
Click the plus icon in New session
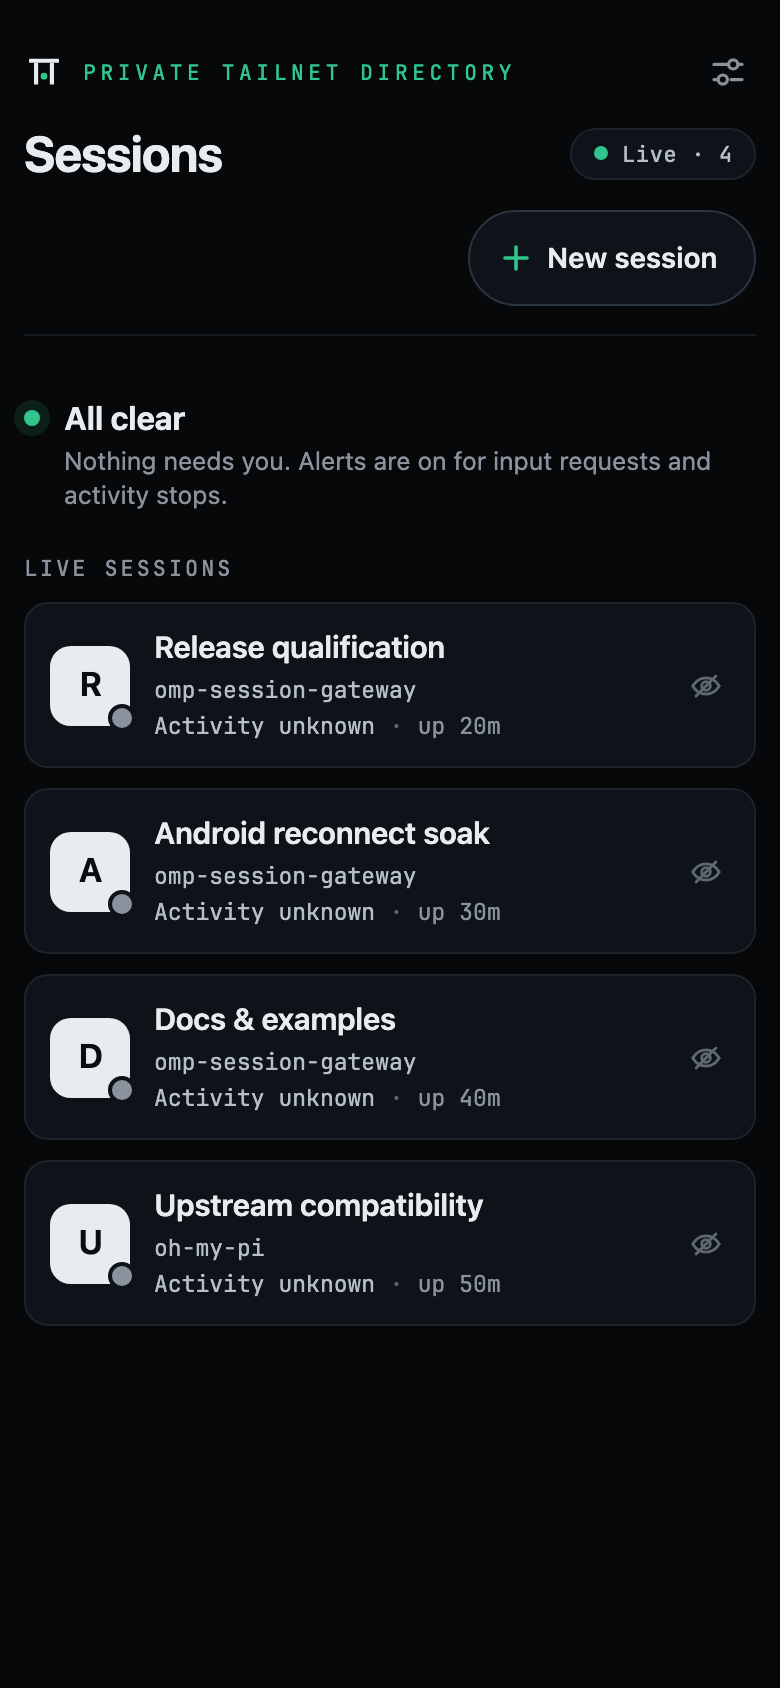coord(516,258)
